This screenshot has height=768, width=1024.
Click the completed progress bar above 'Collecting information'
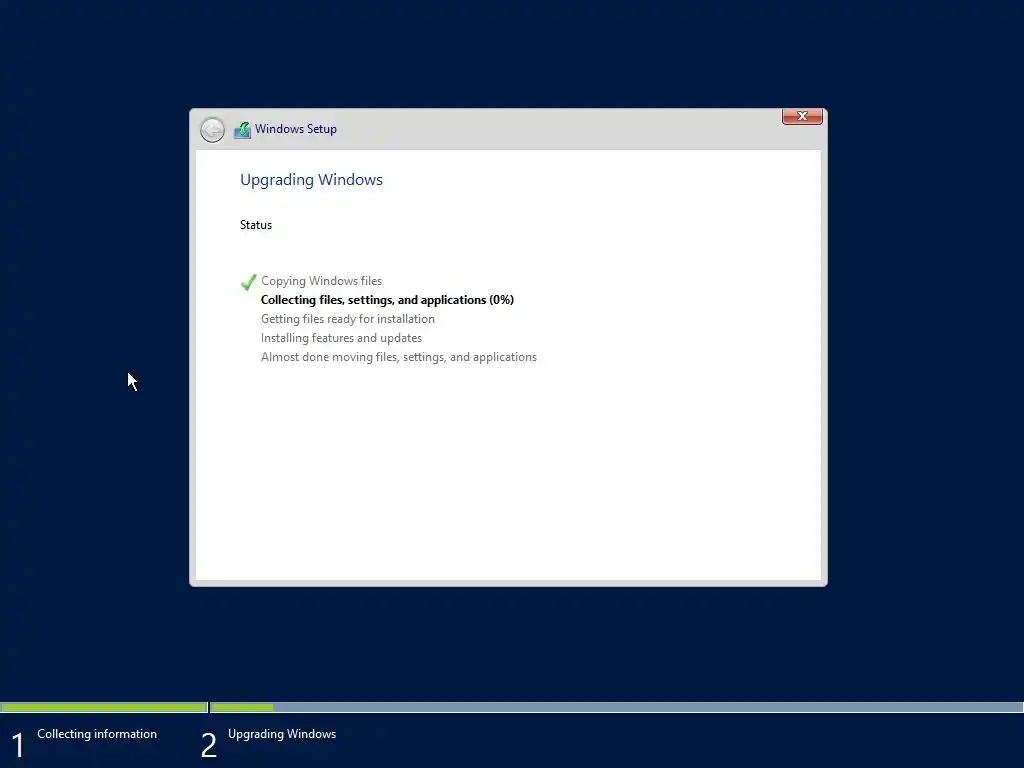tap(104, 707)
